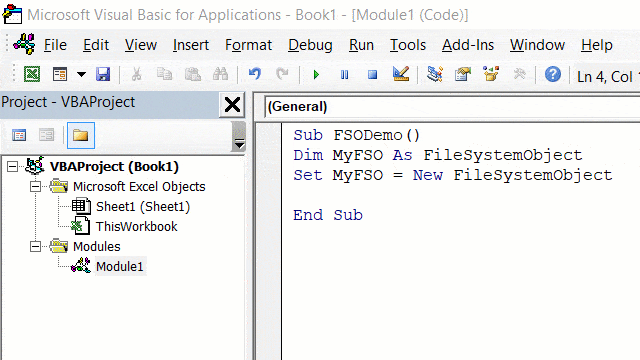
Task: Open the Edit menu
Action: click(x=96, y=45)
